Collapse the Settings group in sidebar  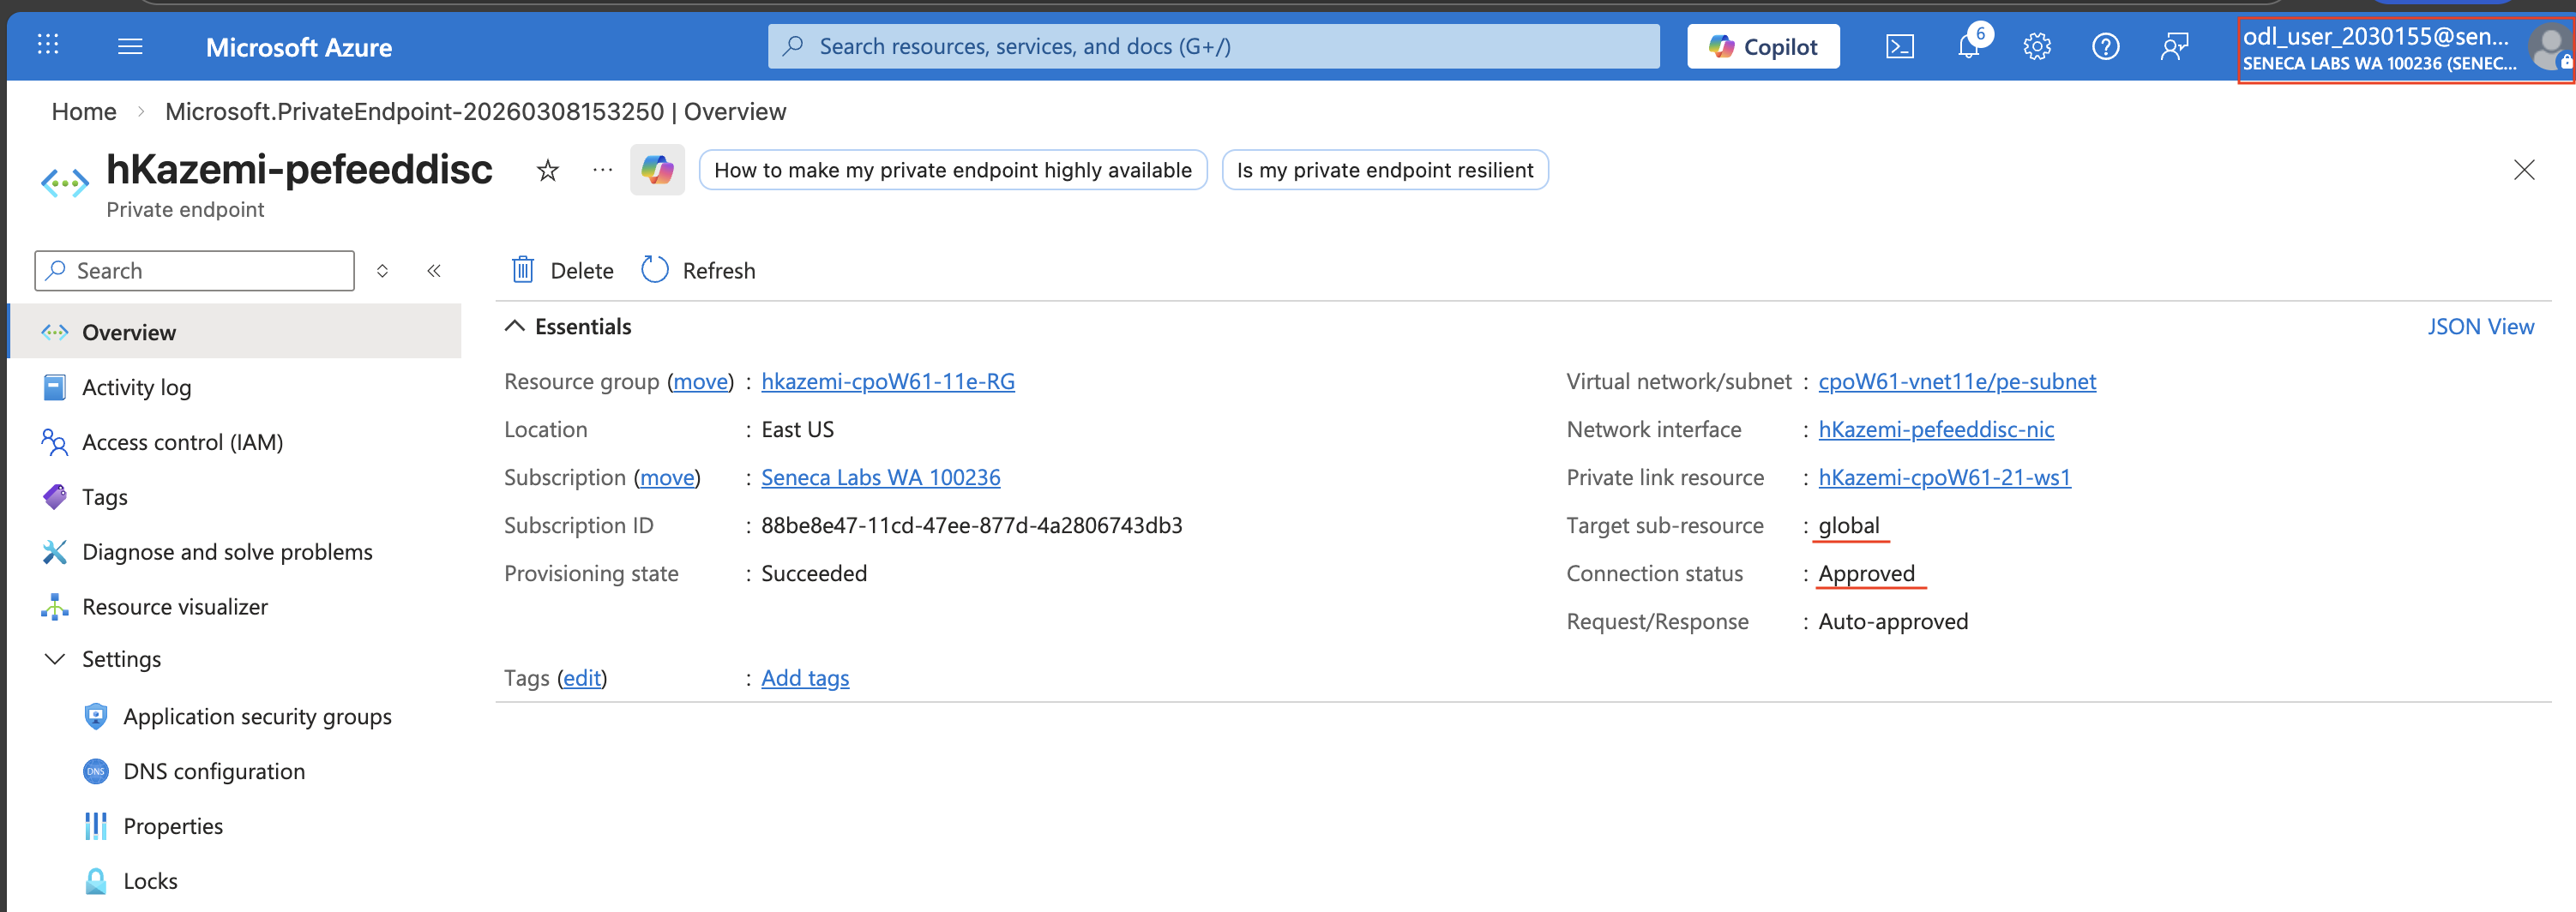click(x=56, y=659)
